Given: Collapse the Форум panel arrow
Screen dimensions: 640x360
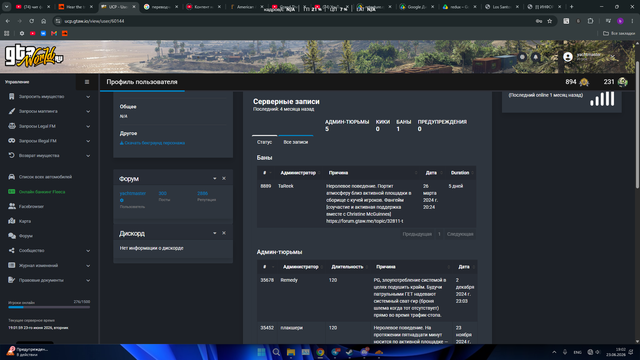Looking at the screenshot, I should [215, 178].
